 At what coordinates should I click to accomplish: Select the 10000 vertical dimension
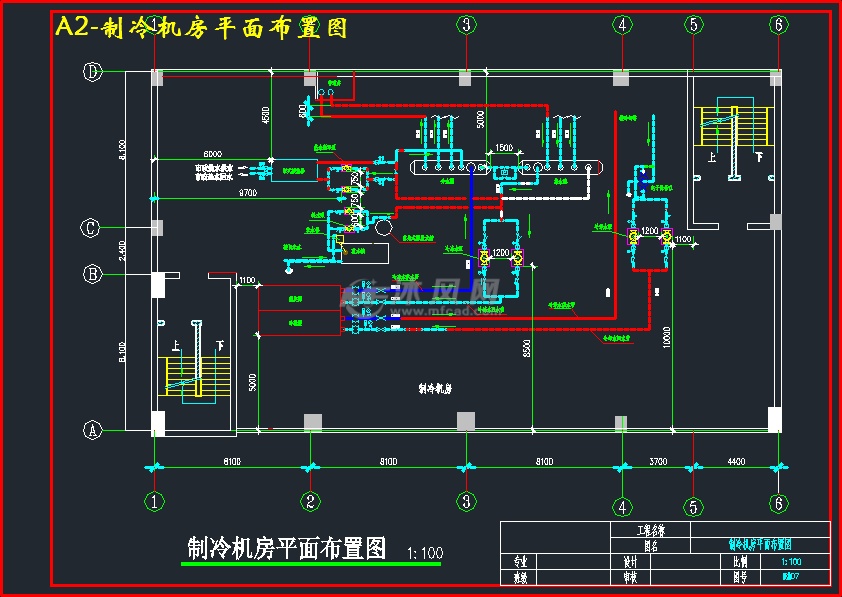click(x=667, y=337)
